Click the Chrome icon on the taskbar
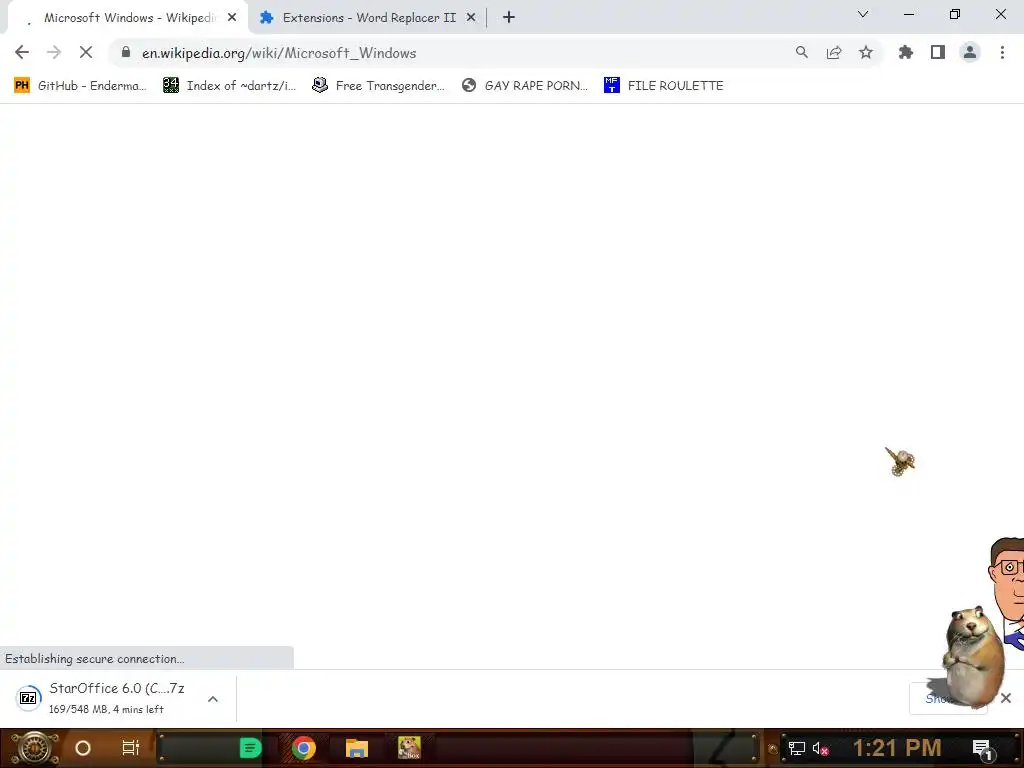The image size is (1024, 768). [x=304, y=748]
